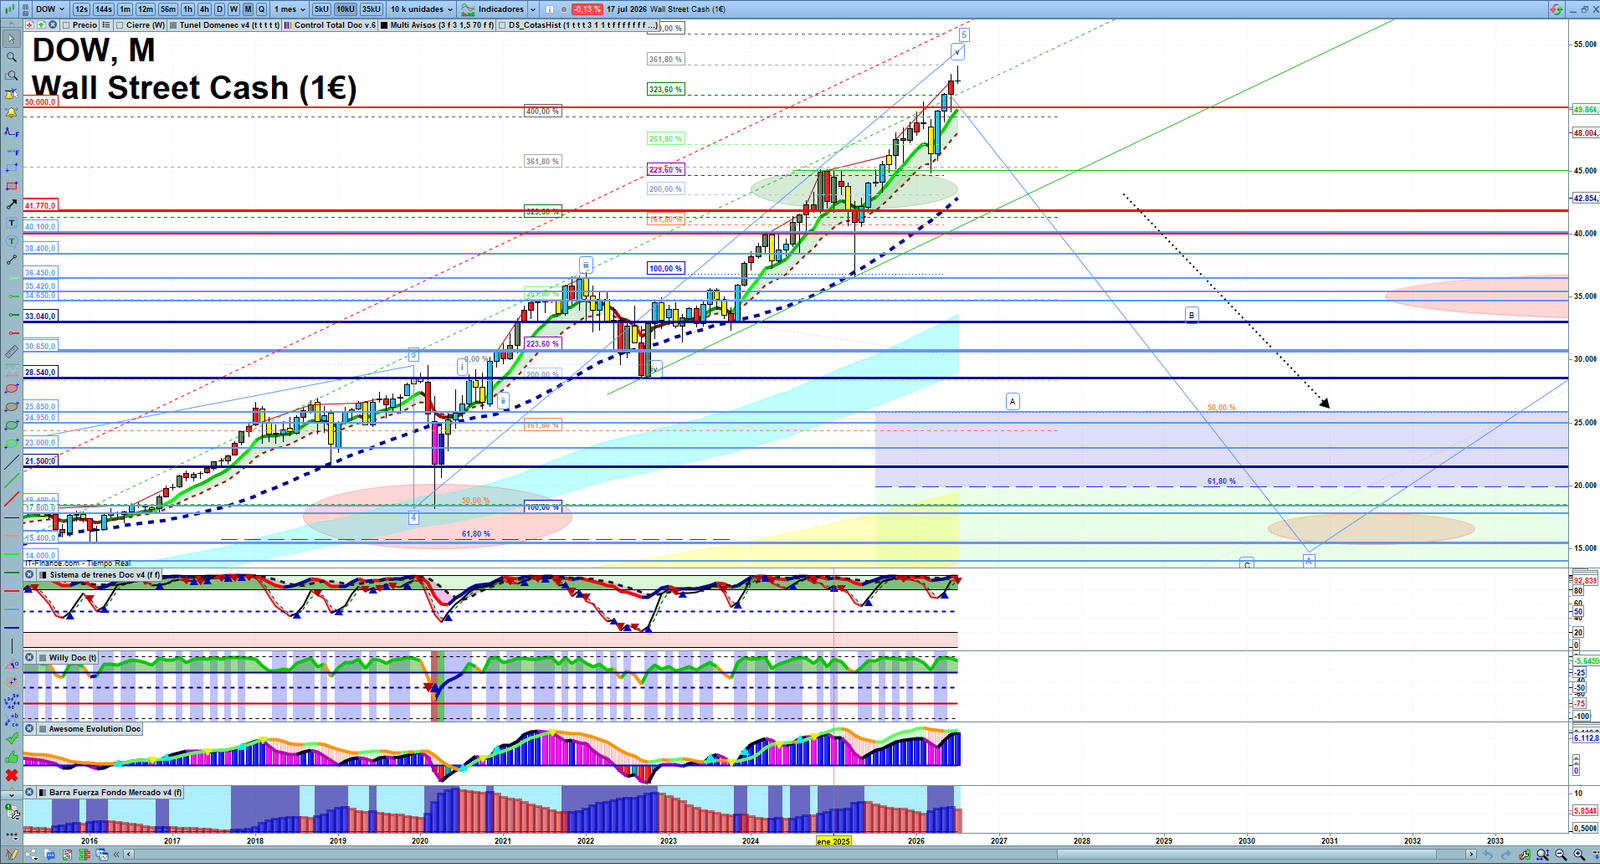Click the green sync icon at top right
1600x864 pixels.
click(x=1556, y=9)
